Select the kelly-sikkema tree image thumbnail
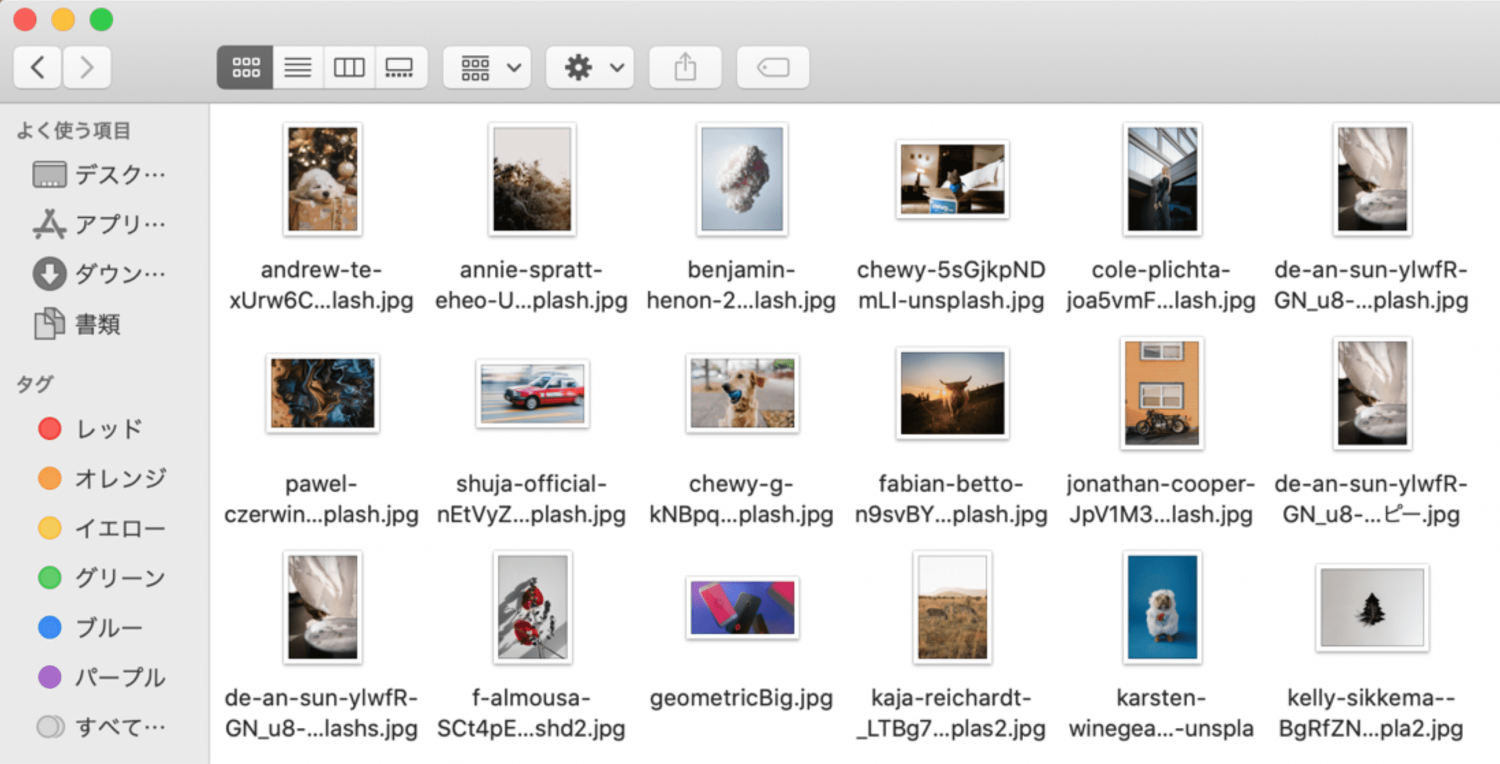This screenshot has height=764, width=1500. [1372, 607]
